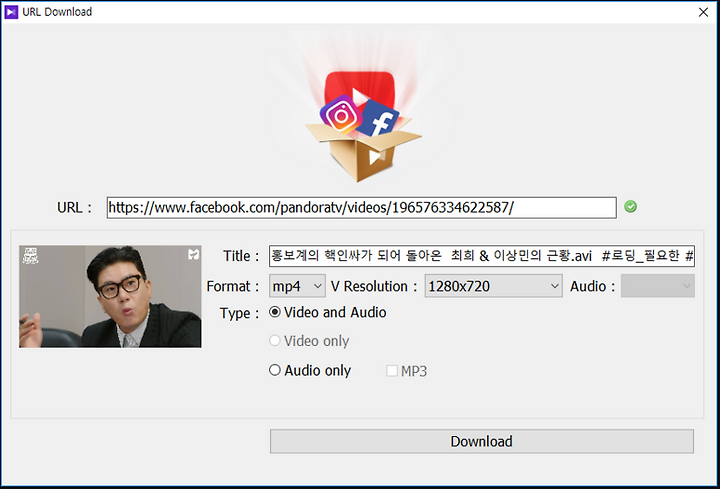Image resolution: width=720 pixels, height=489 pixels.
Task: Click into the URL input field
Action: [361, 208]
